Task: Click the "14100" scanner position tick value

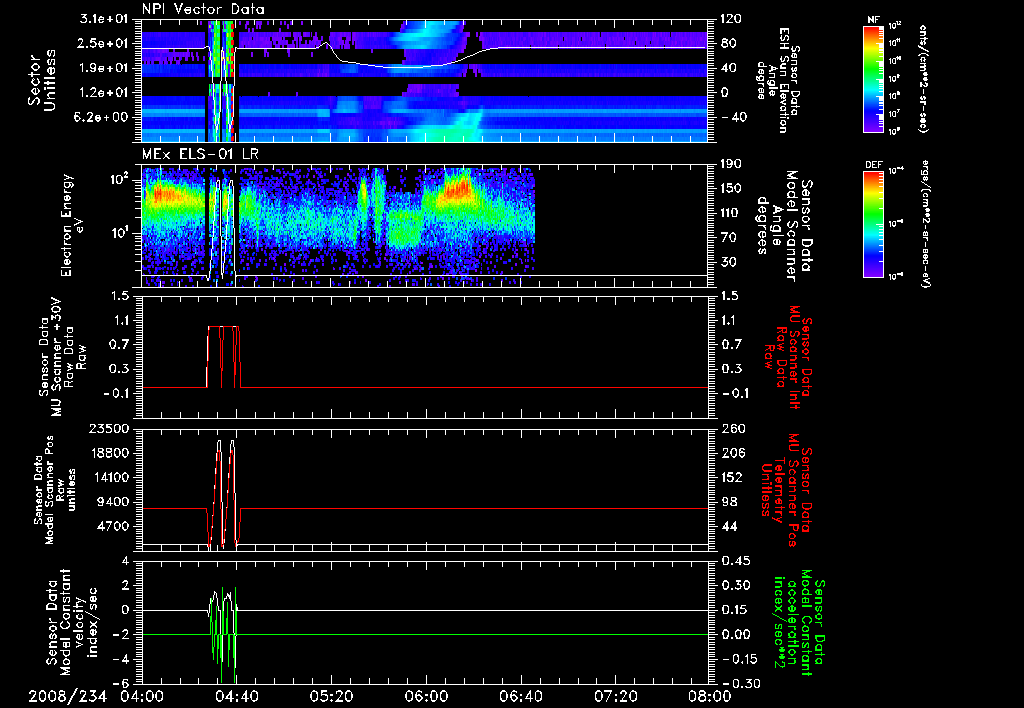Action: point(109,477)
